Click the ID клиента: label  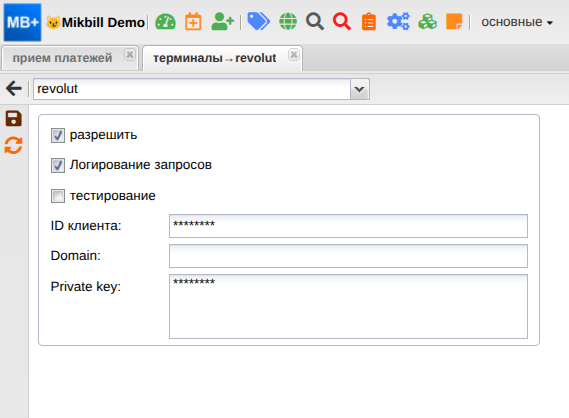click(86, 226)
